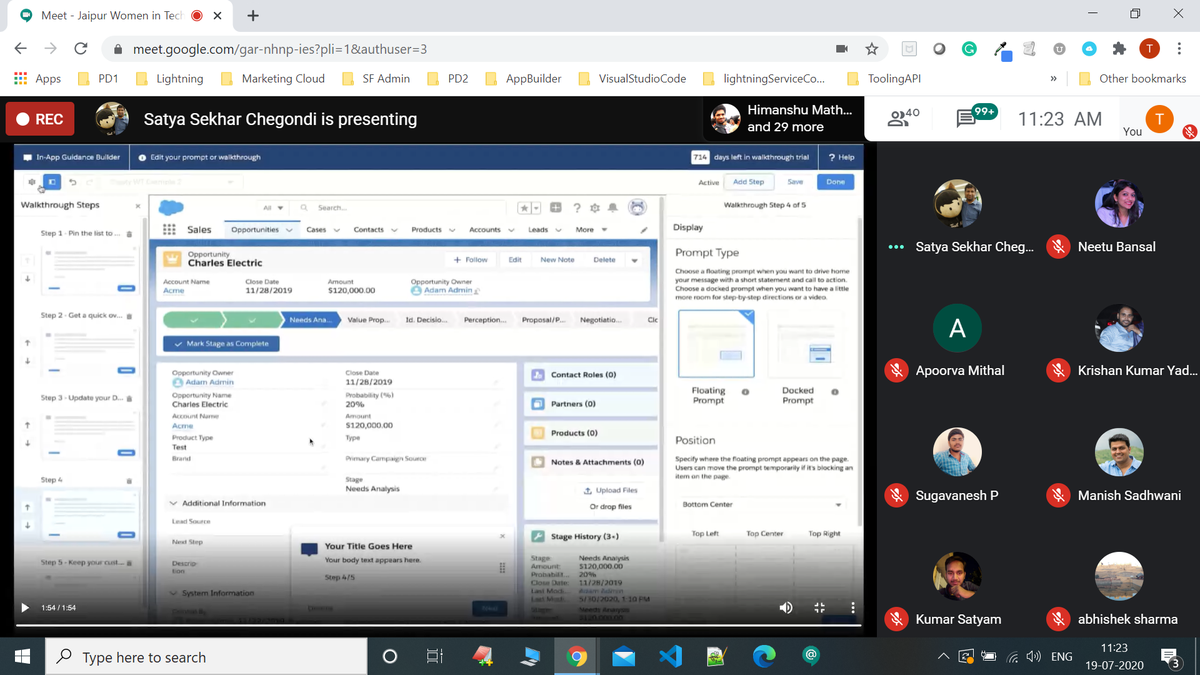Bookmark this page with the star icon

click(x=872, y=49)
